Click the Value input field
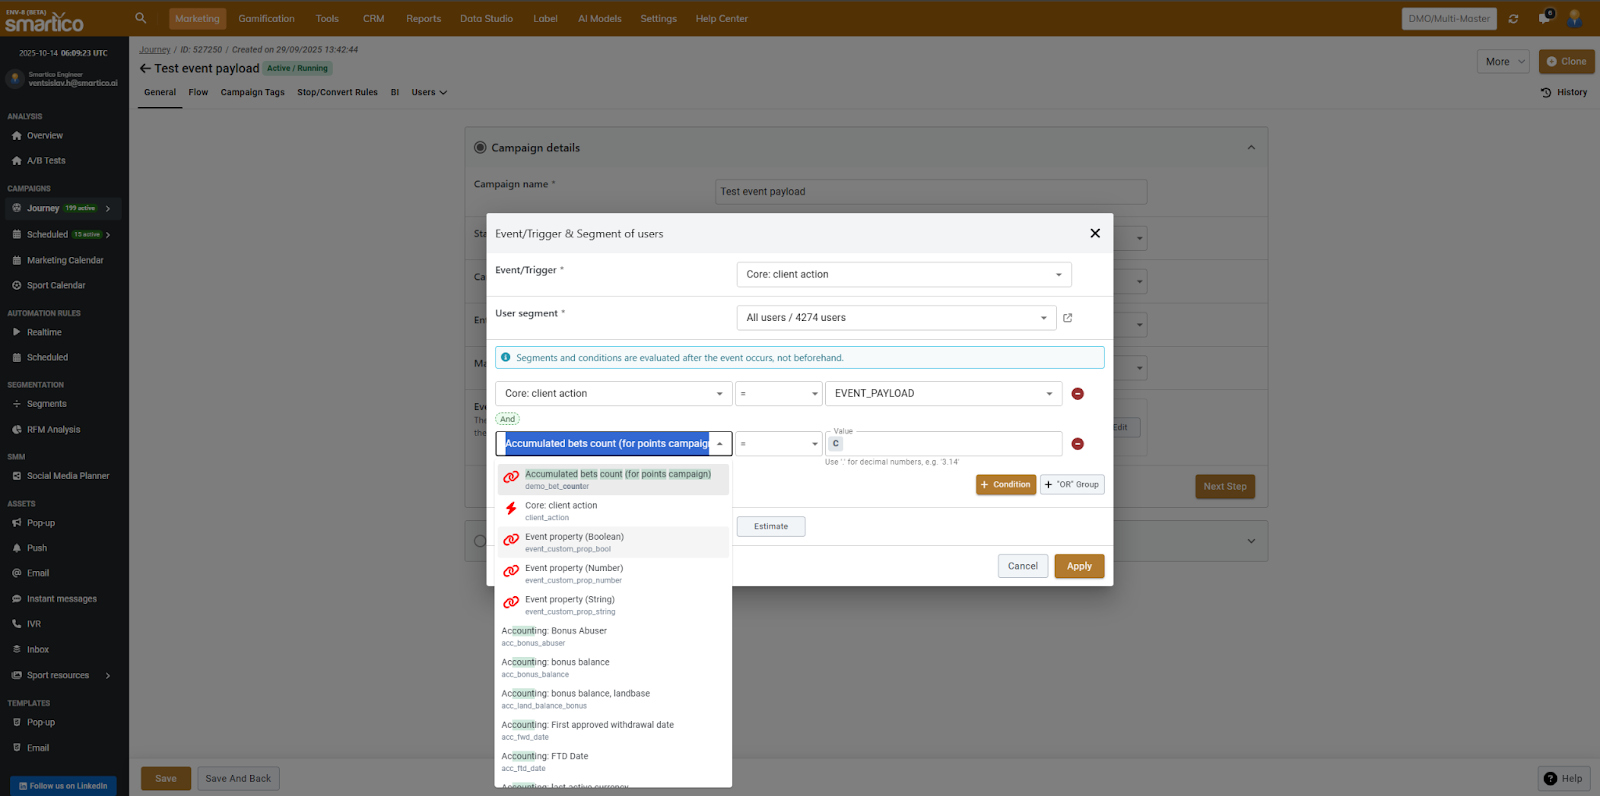The width and height of the screenshot is (1600, 796). click(950, 444)
